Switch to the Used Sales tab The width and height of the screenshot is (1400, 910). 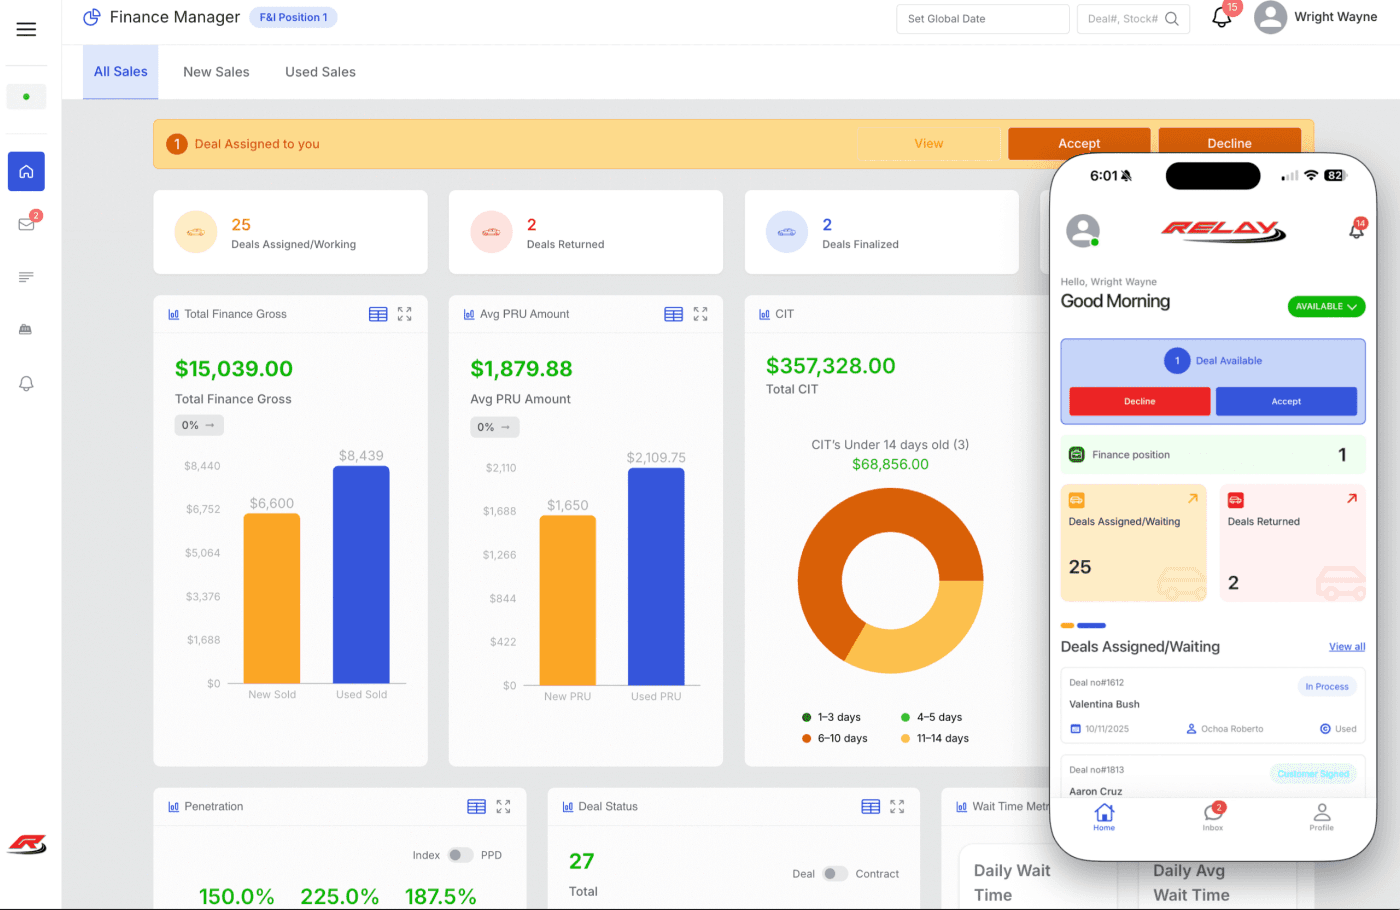[x=320, y=71]
